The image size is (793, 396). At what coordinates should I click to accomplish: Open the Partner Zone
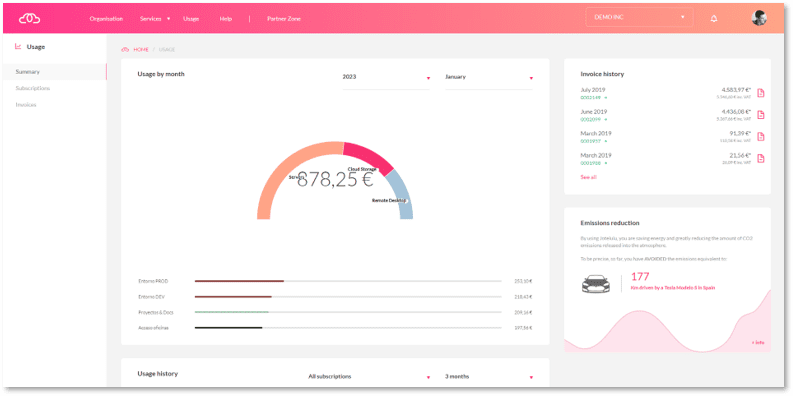284,19
